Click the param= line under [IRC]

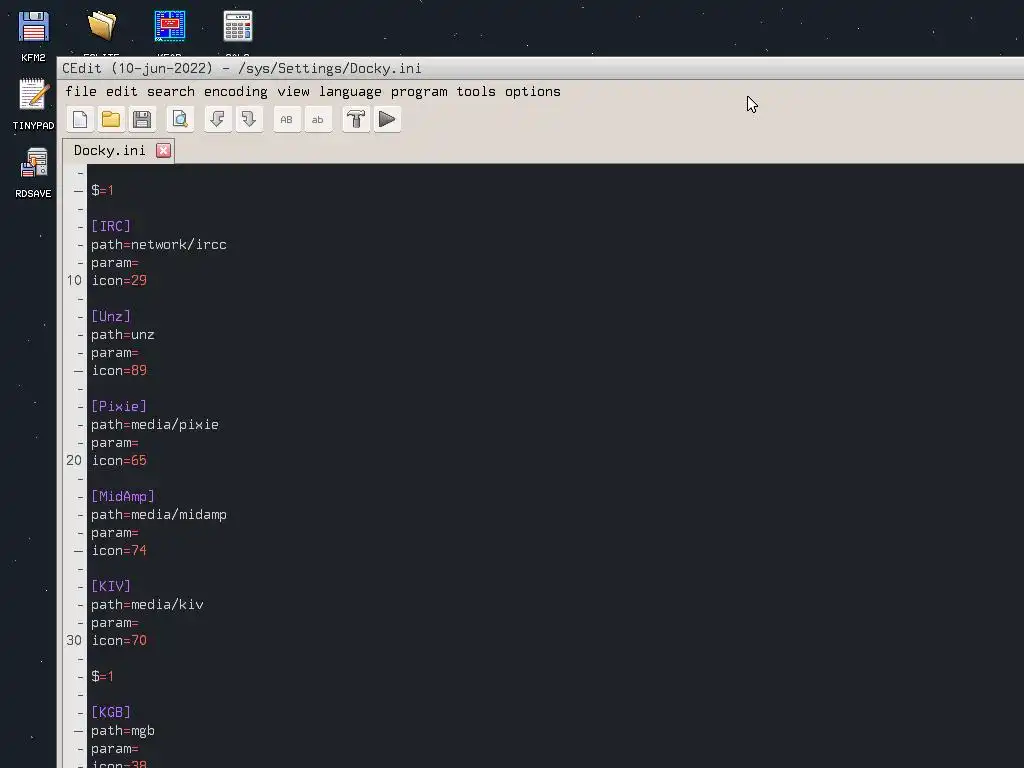(115, 263)
